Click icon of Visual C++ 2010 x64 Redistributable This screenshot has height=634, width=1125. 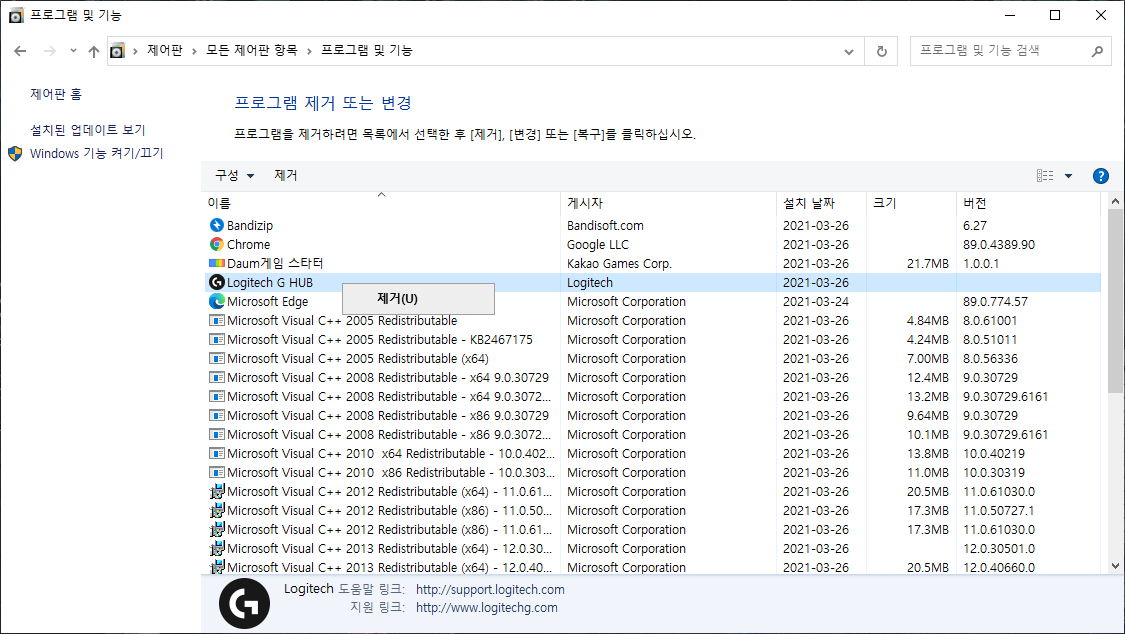coord(217,453)
